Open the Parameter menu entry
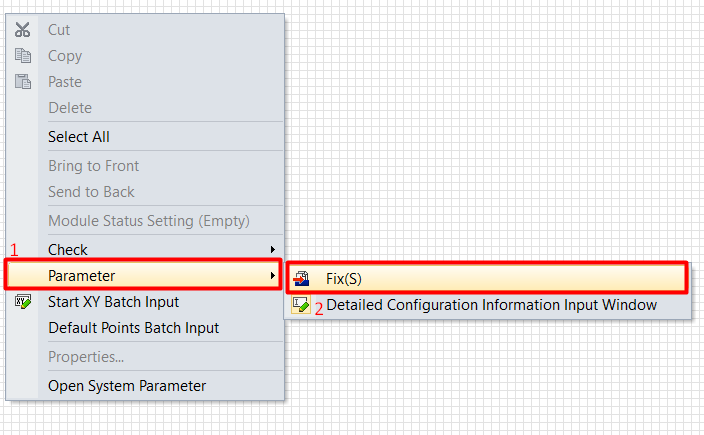The image size is (704, 435). tap(143, 275)
